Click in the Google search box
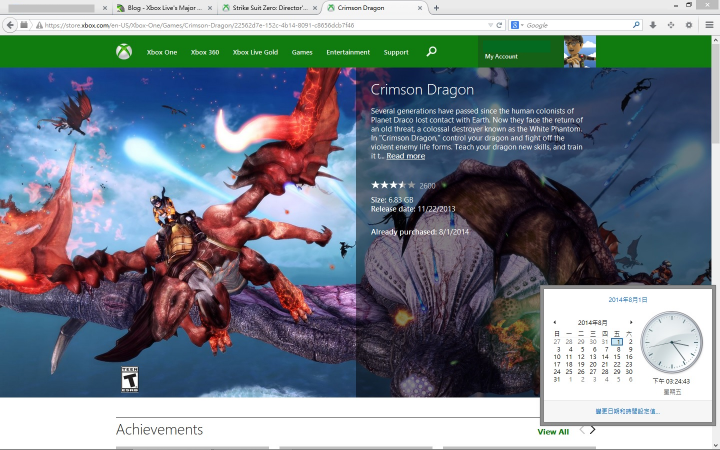The image size is (720, 450). click(578, 25)
